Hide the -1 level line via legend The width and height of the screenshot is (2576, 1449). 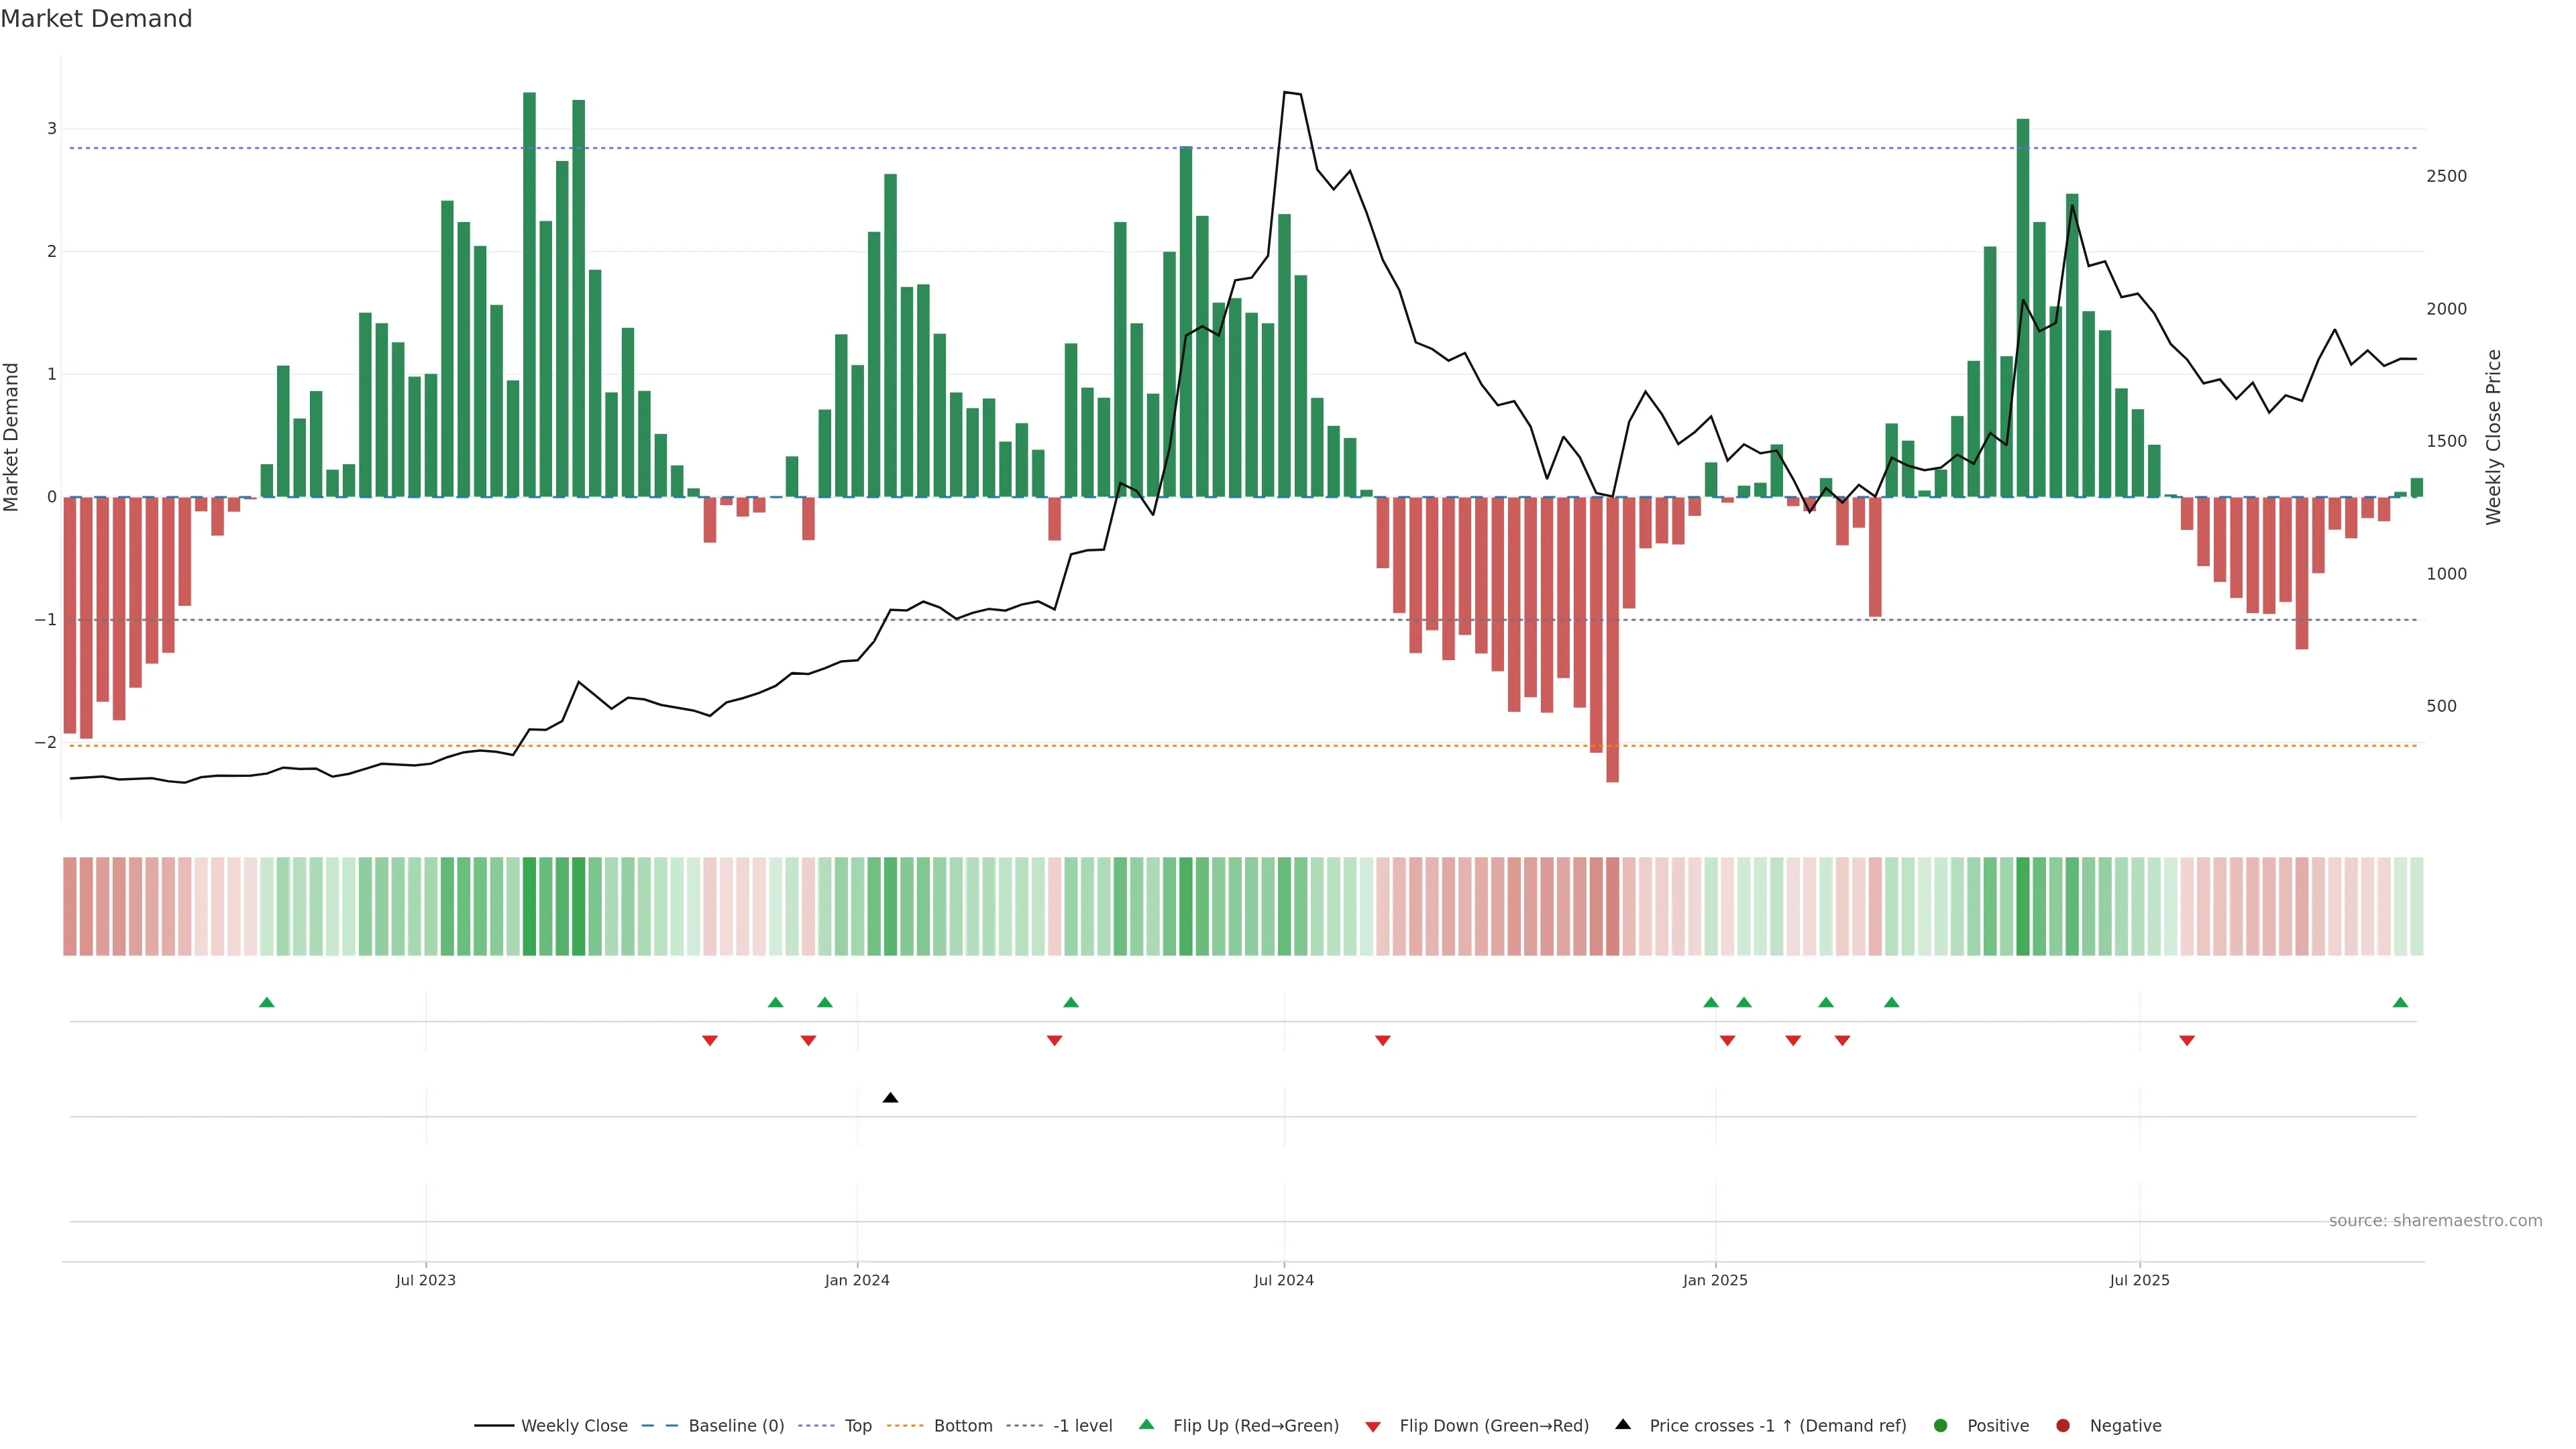pos(1082,1426)
